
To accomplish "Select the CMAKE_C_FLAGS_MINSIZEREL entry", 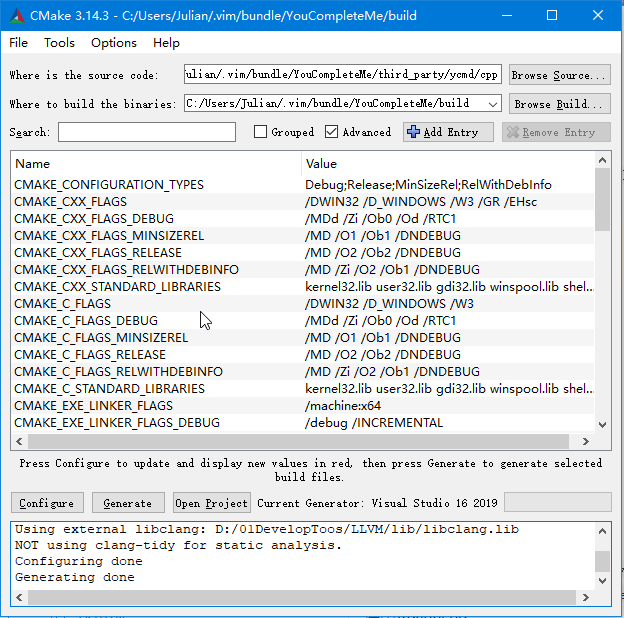I will point(101,337).
